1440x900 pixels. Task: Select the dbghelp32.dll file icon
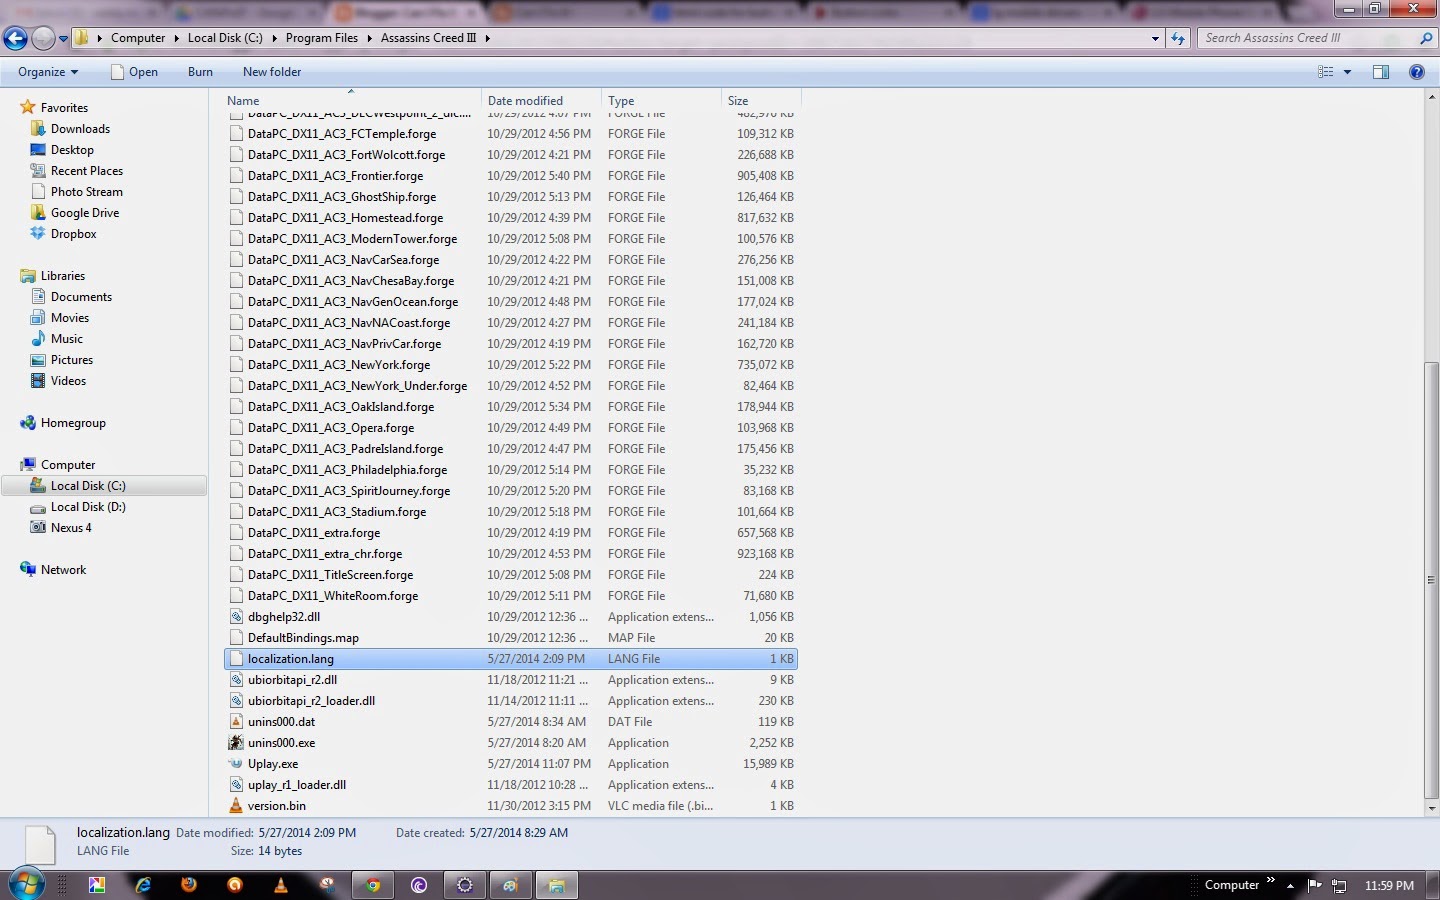tap(236, 617)
